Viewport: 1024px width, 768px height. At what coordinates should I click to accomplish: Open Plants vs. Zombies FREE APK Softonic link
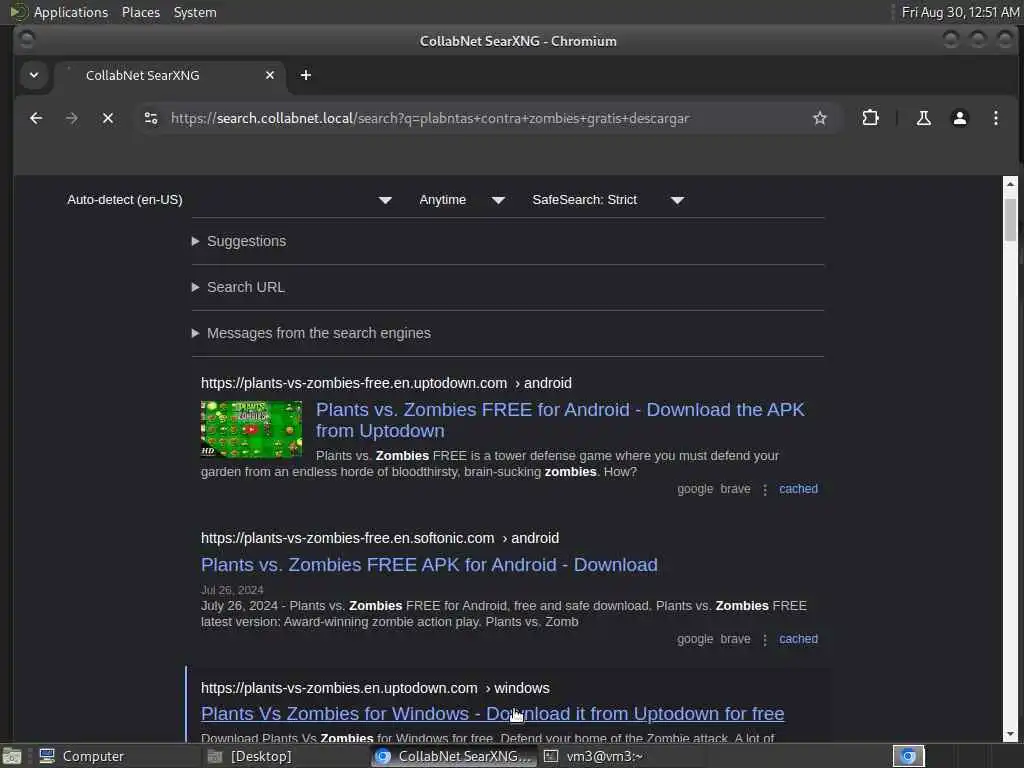point(429,565)
